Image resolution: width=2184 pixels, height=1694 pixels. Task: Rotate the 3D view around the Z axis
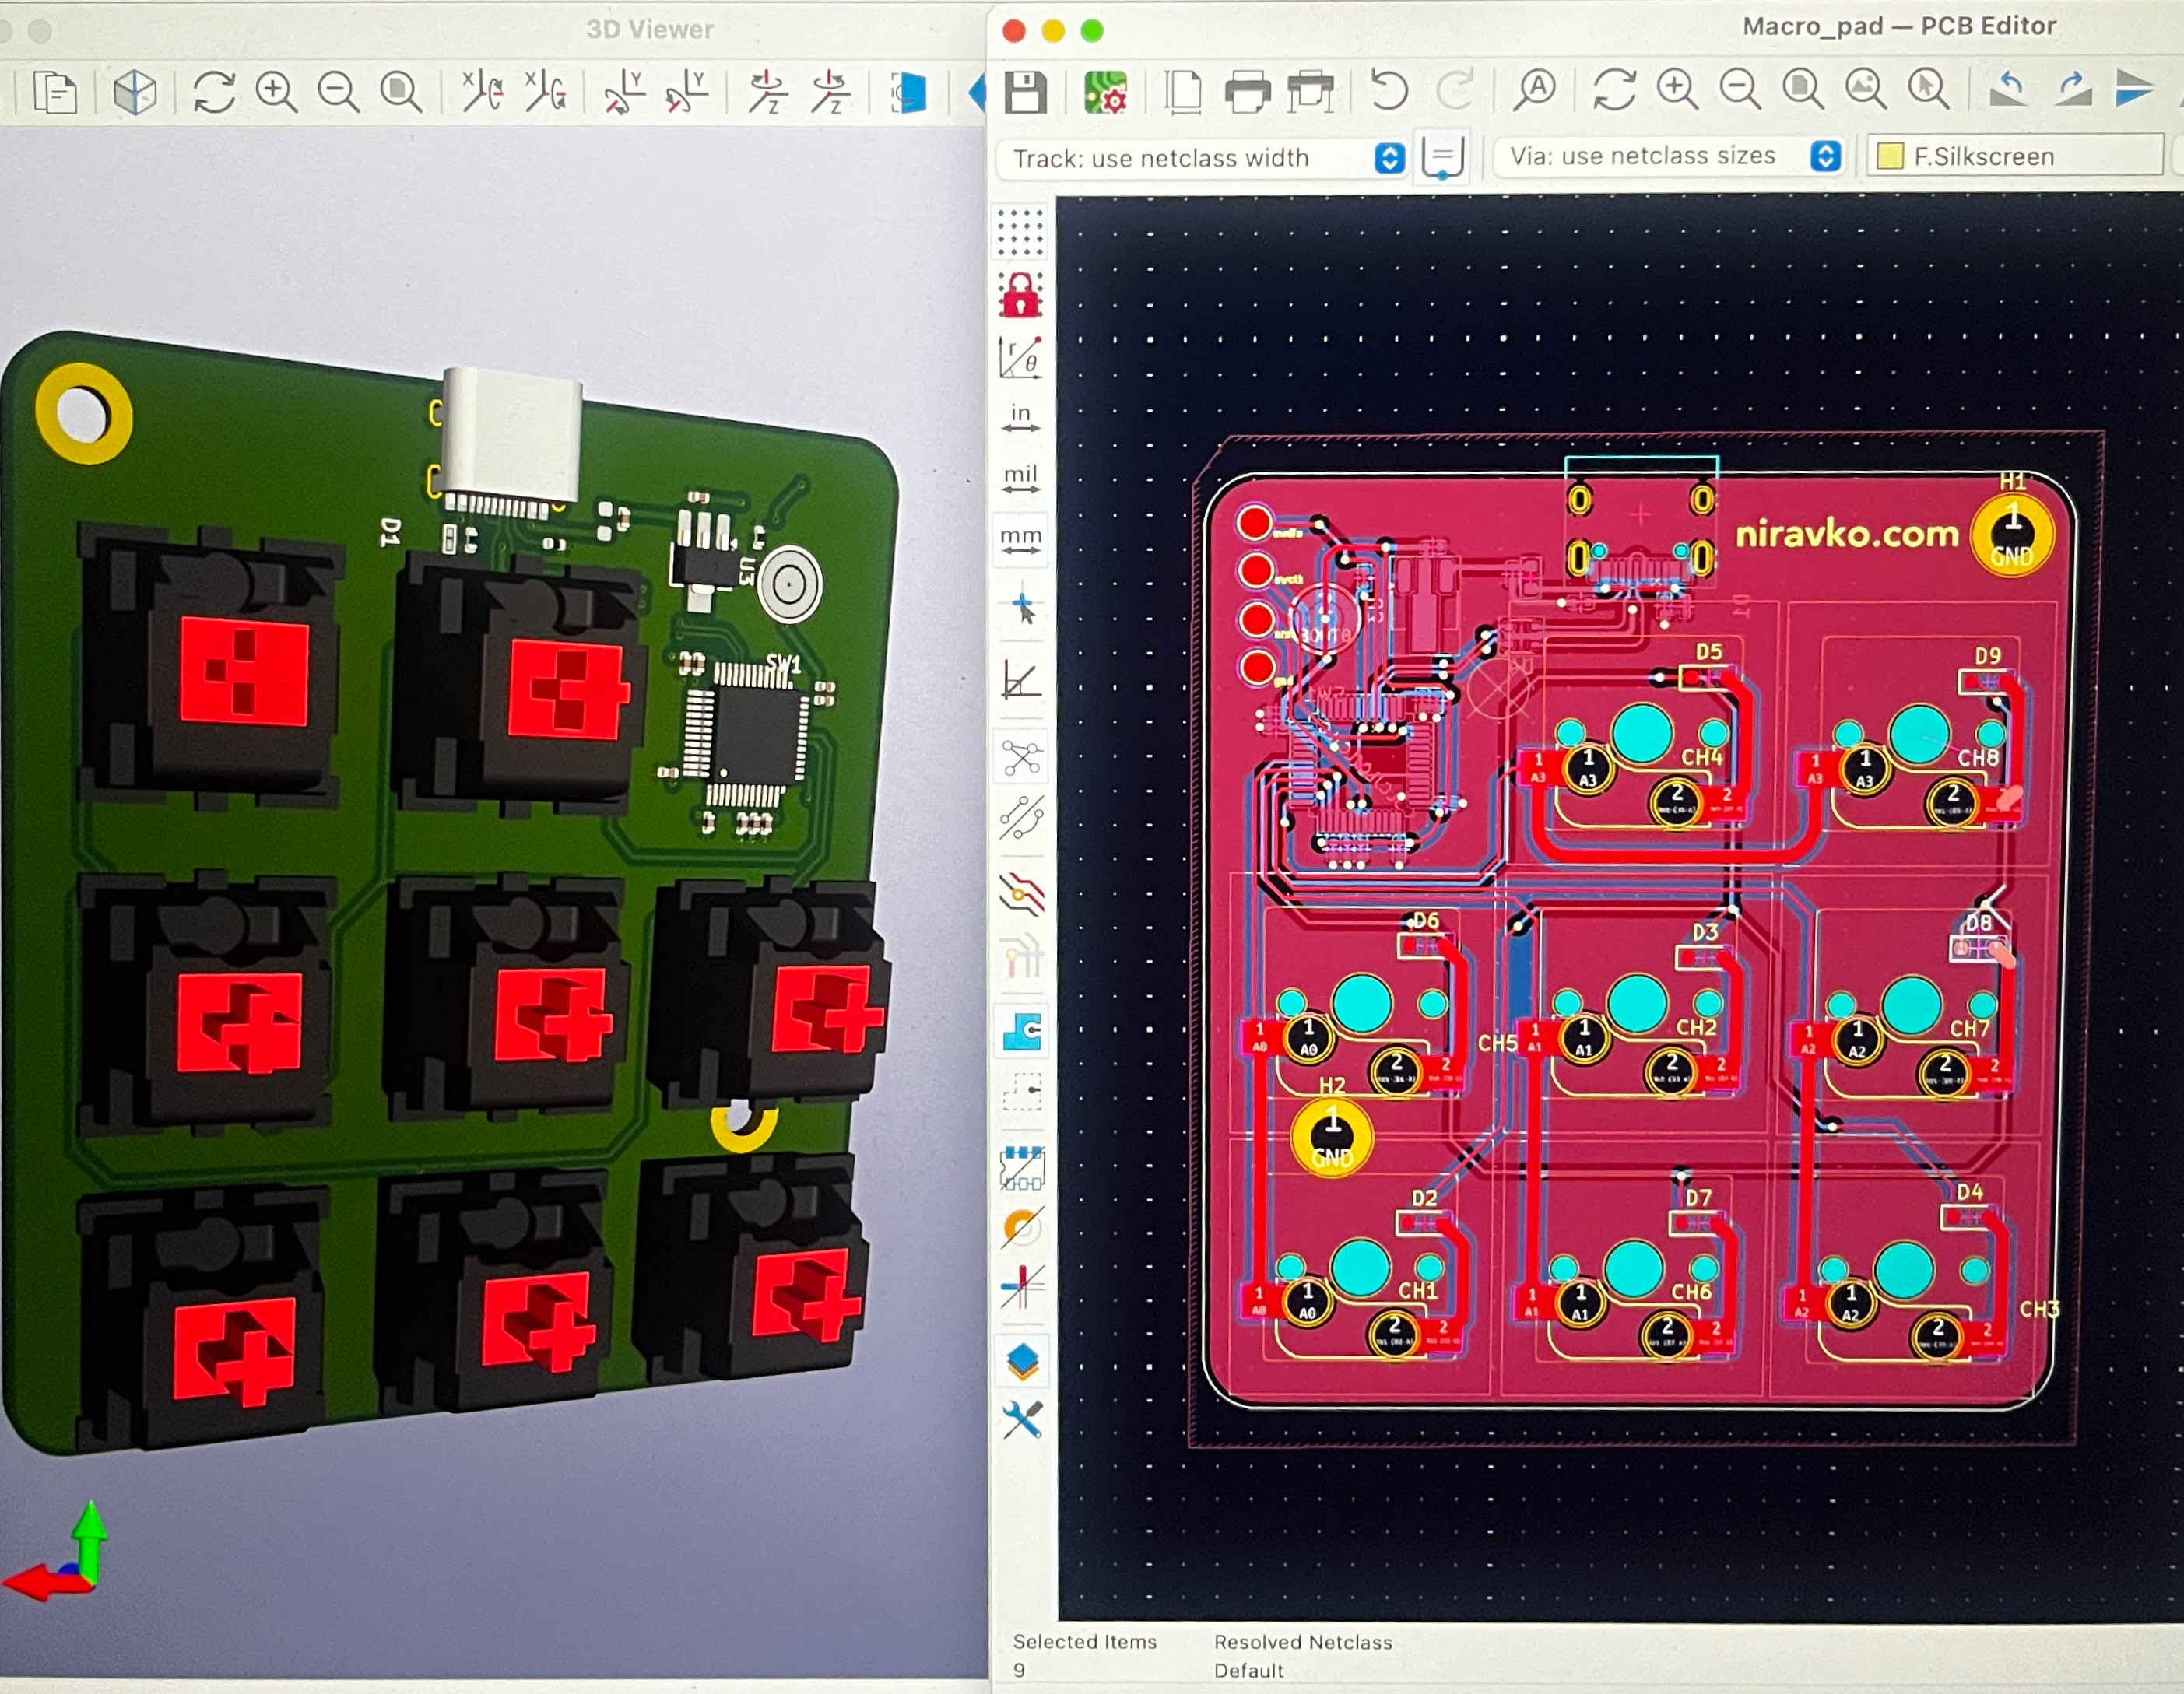pyautogui.click(x=770, y=95)
